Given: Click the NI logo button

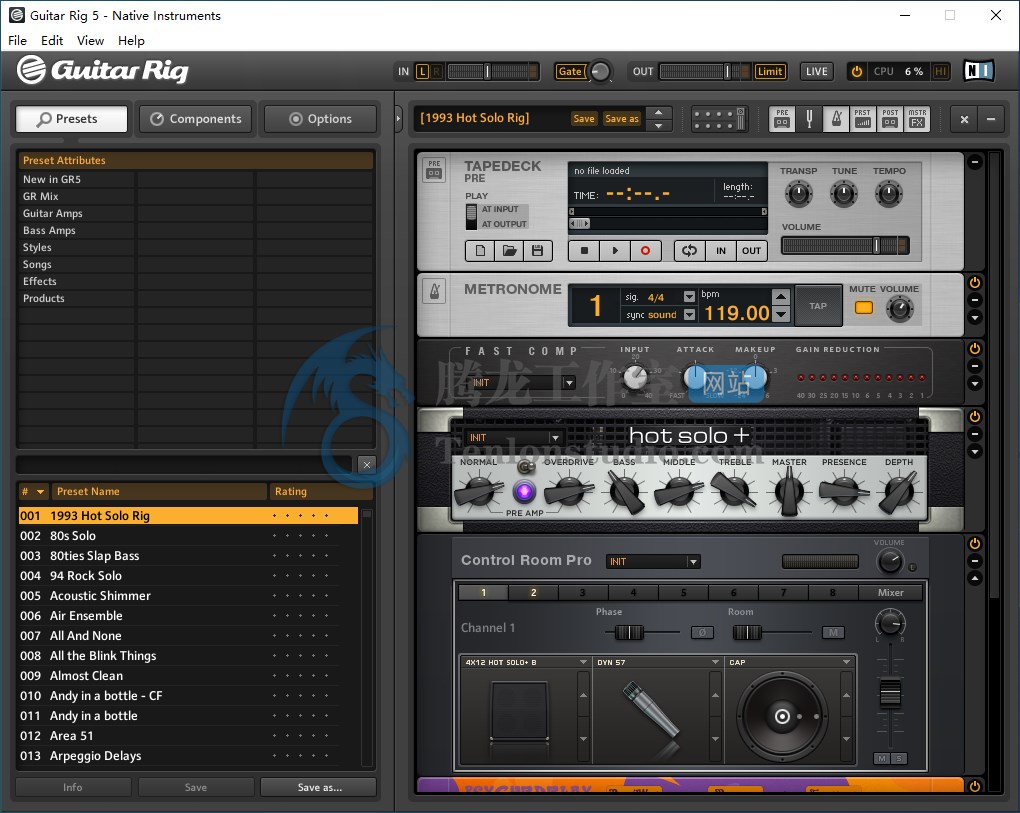Looking at the screenshot, I should pyautogui.click(x=978, y=71).
